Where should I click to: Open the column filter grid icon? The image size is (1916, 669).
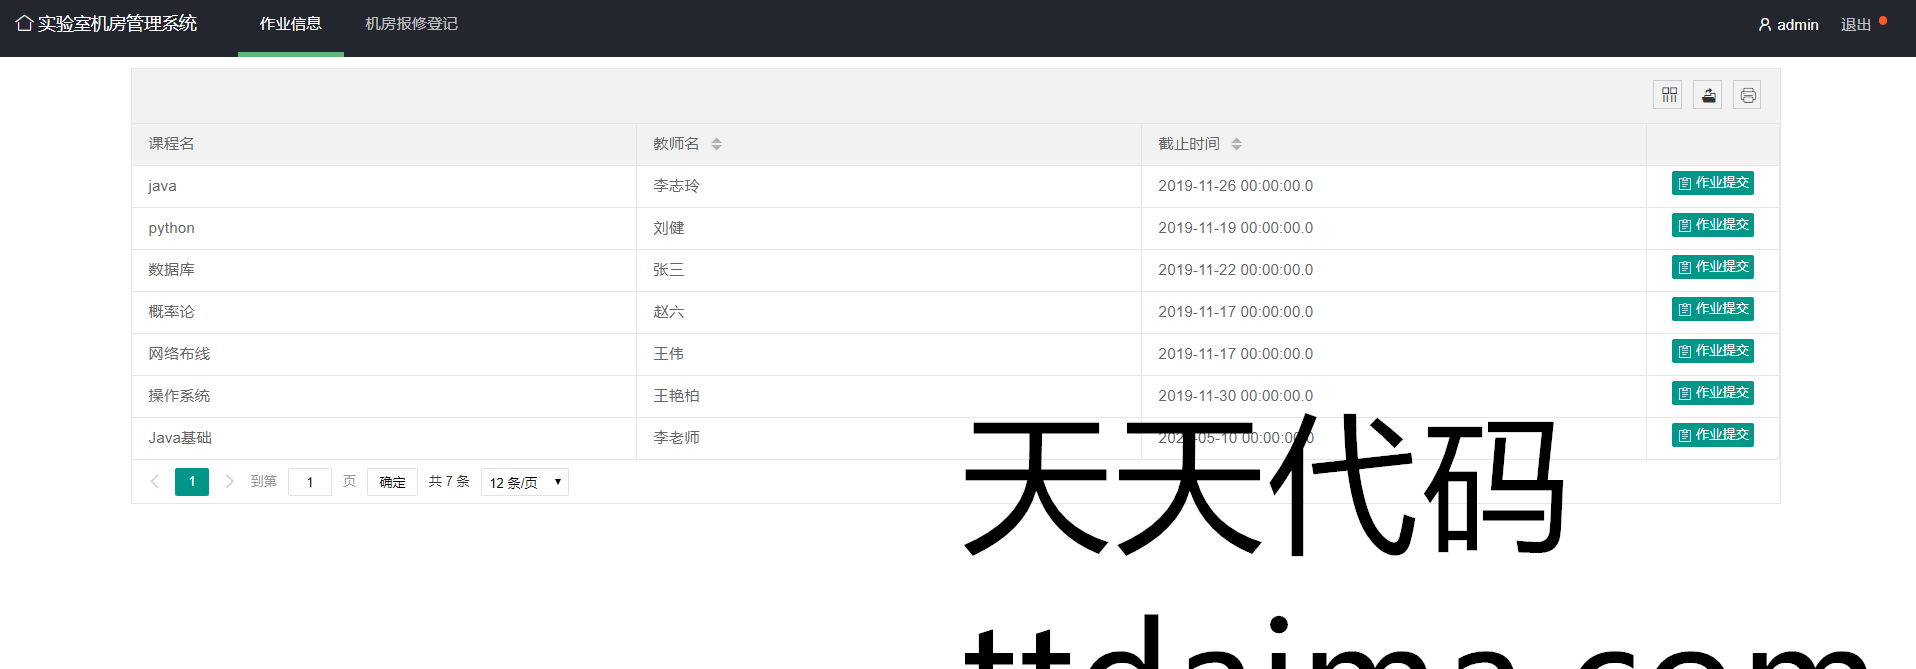click(1668, 95)
